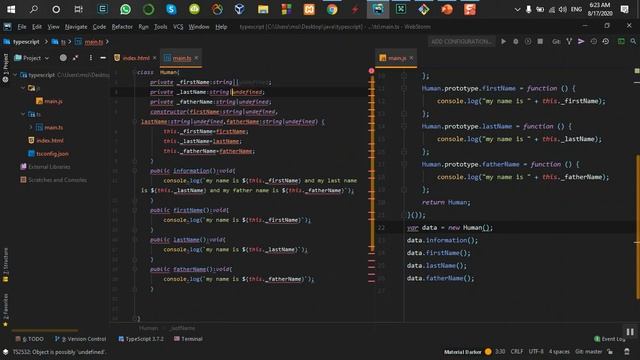Viewport: 640px width, 360px height.
Task: Open WhatsApp from the Windows taskbar
Action: coord(125,9)
